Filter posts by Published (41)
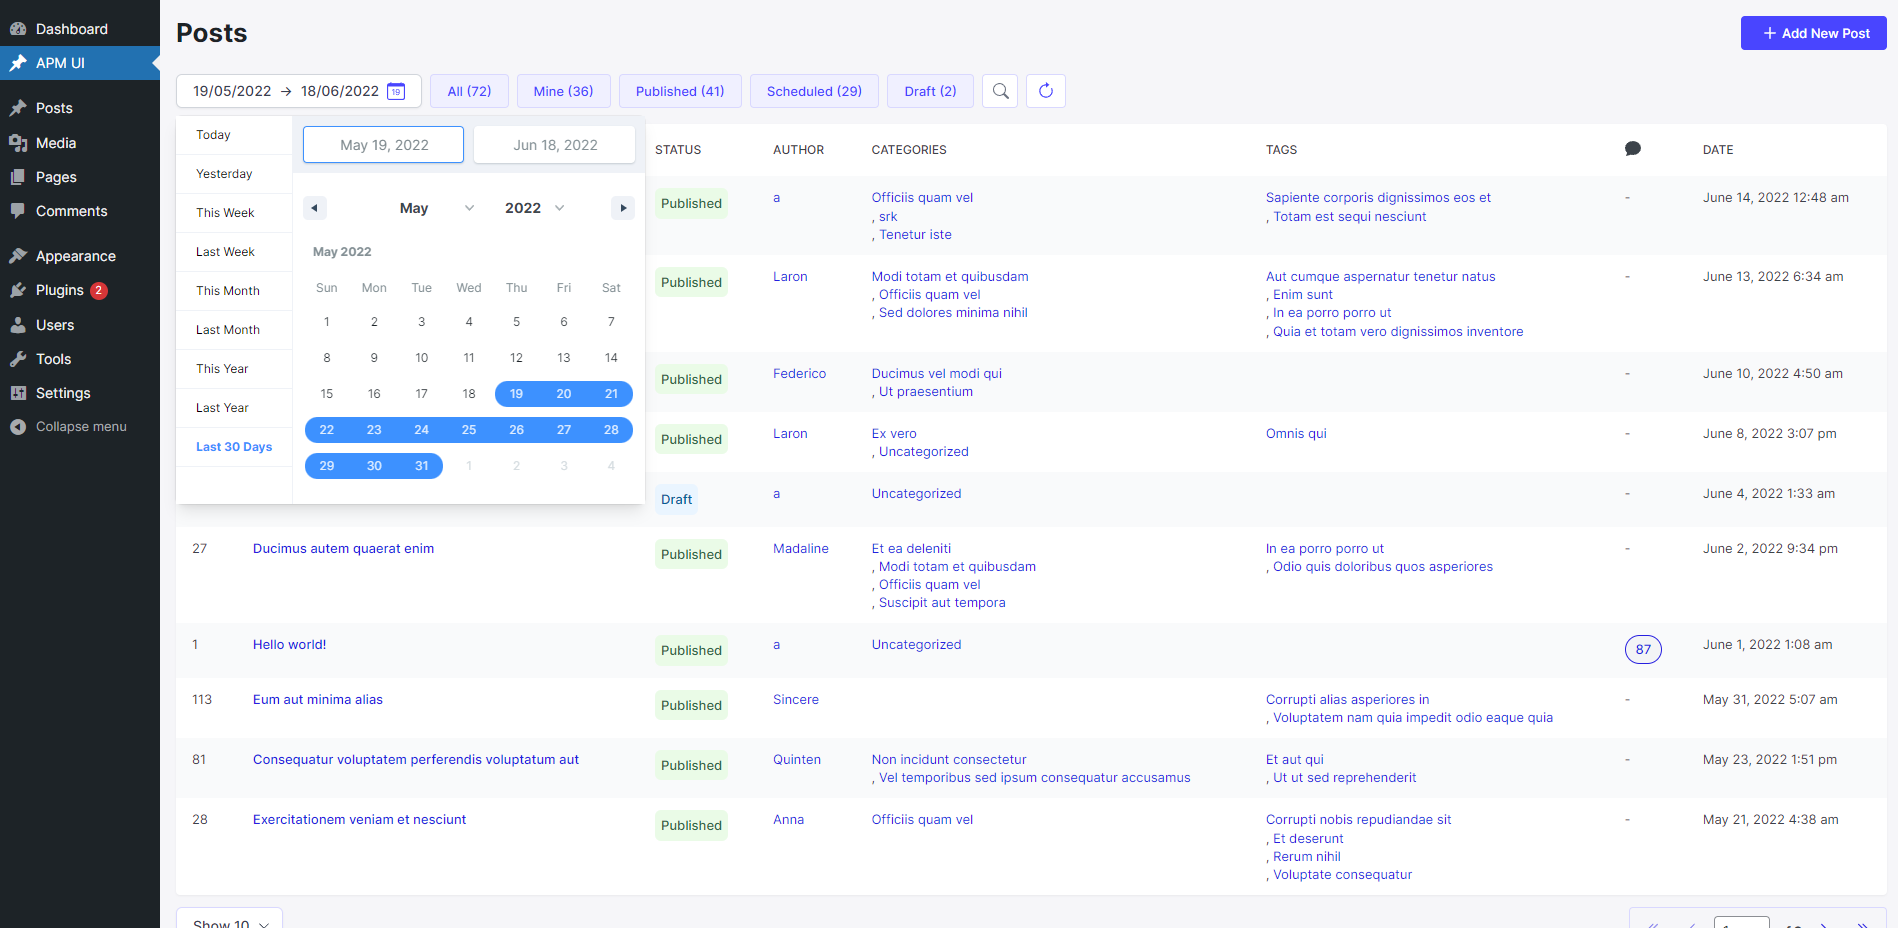The image size is (1898, 928). [680, 91]
